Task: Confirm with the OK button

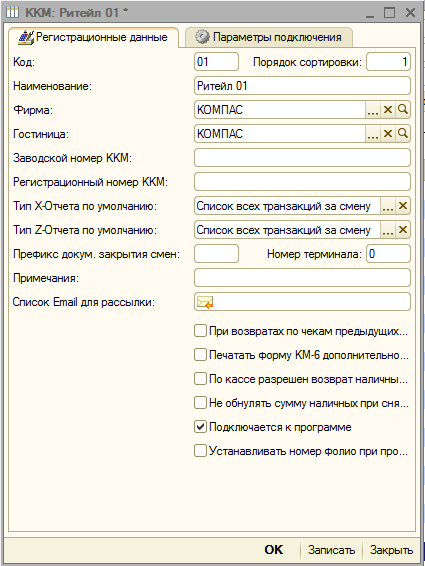Action: tap(273, 550)
